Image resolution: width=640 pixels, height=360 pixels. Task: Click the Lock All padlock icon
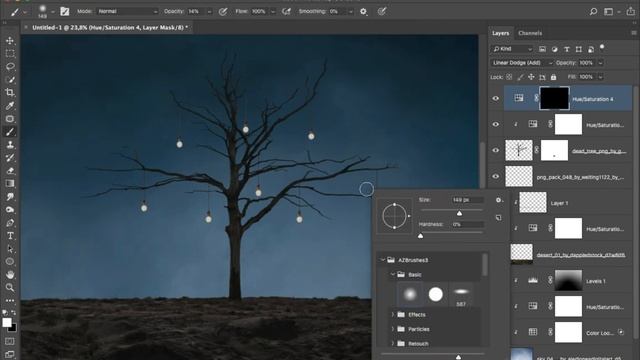553,77
